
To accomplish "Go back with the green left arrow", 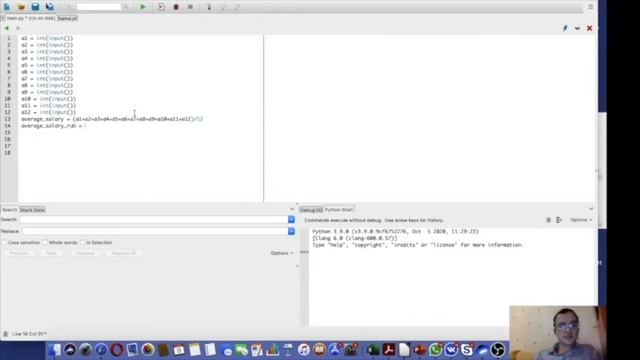I will click(x=7, y=28).
